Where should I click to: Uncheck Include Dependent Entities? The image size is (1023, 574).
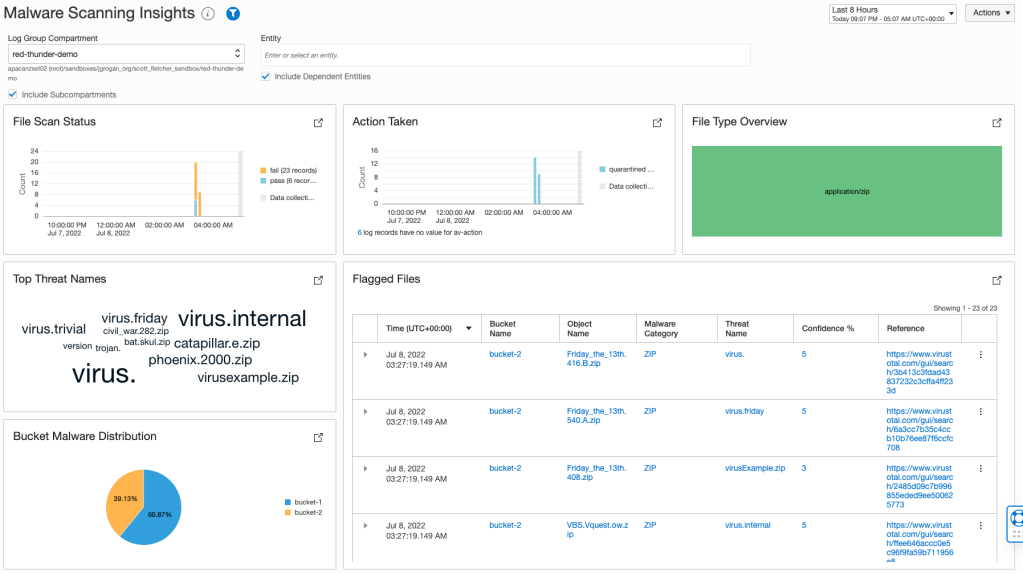coord(266,76)
